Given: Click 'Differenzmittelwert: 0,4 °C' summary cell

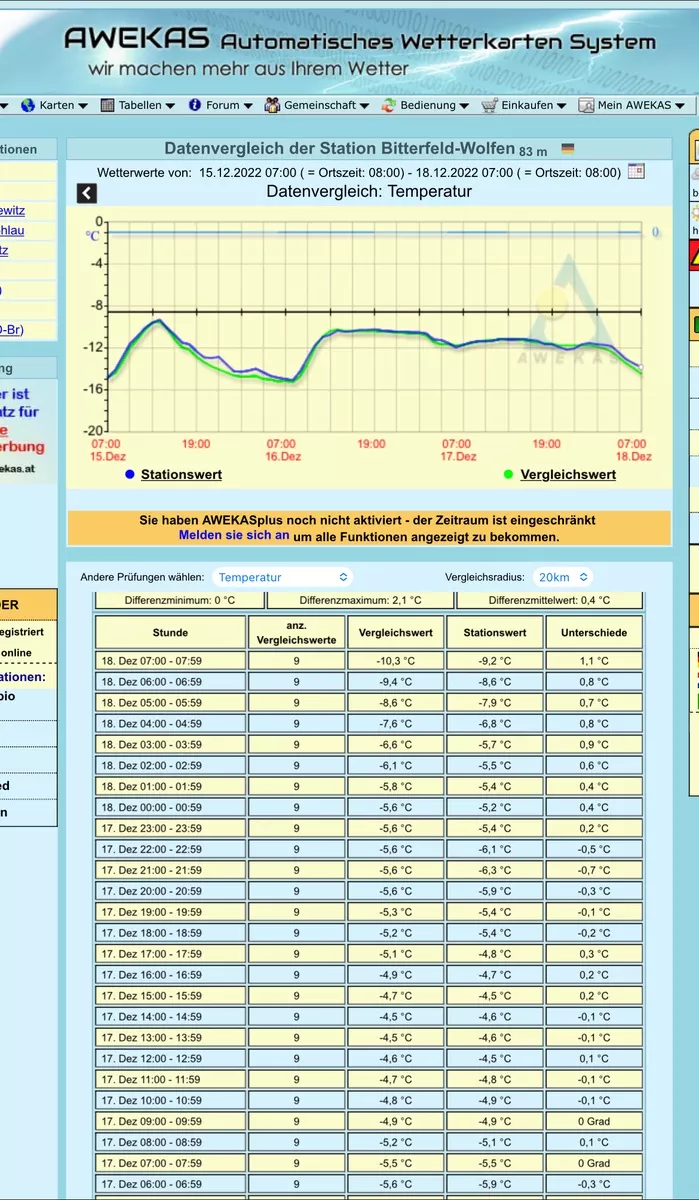Looking at the screenshot, I should pos(550,600).
